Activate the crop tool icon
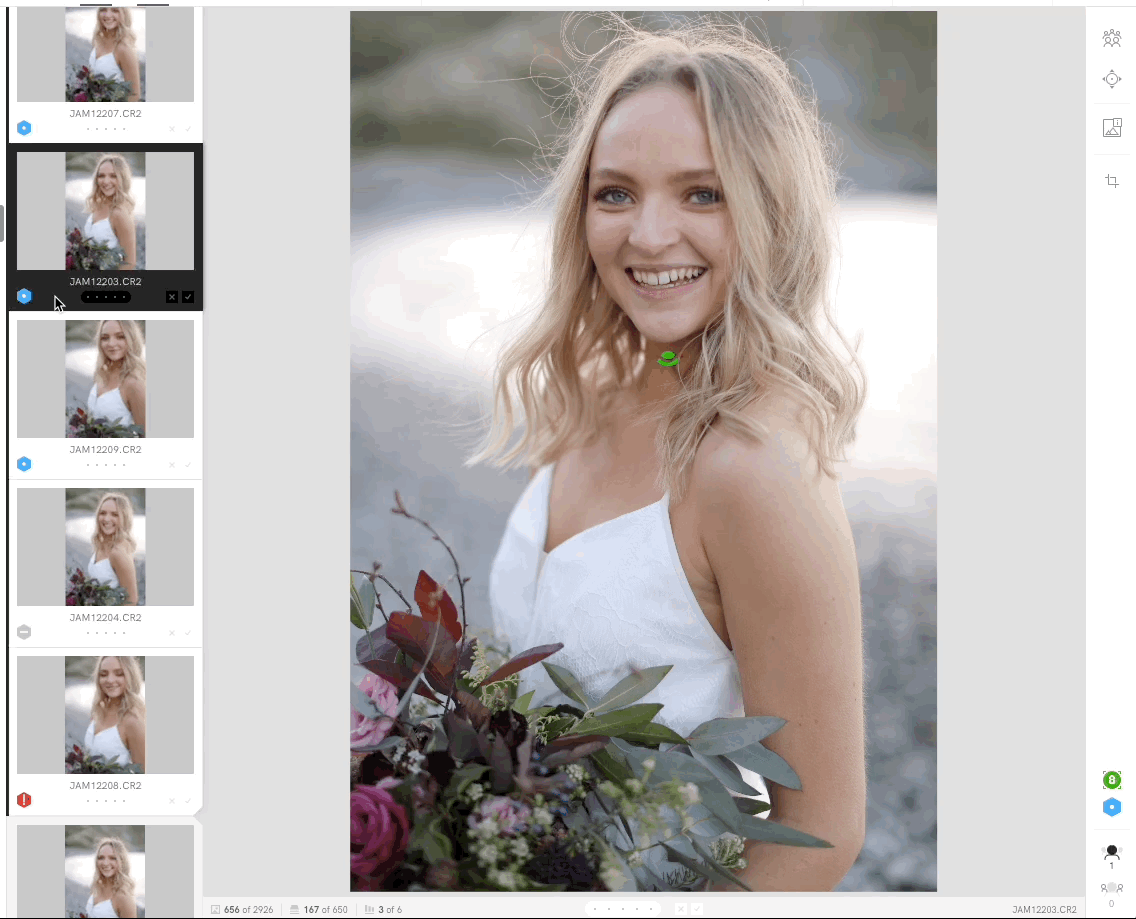Screen dimensions: 1136x919 pyautogui.click(x=1111, y=181)
